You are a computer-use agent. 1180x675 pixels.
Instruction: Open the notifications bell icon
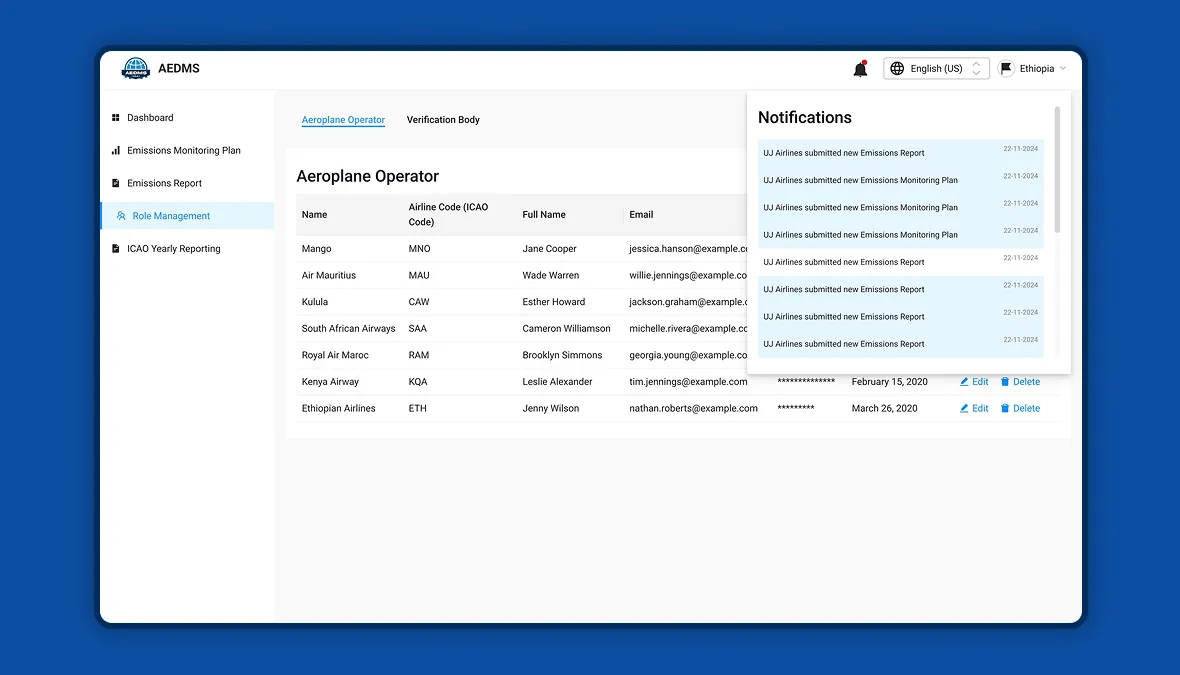click(860, 69)
